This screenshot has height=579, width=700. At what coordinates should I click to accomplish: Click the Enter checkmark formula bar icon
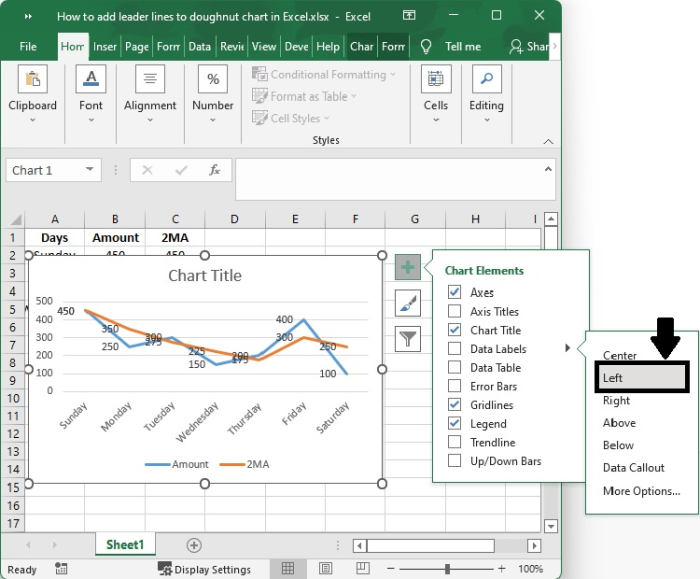[181, 170]
